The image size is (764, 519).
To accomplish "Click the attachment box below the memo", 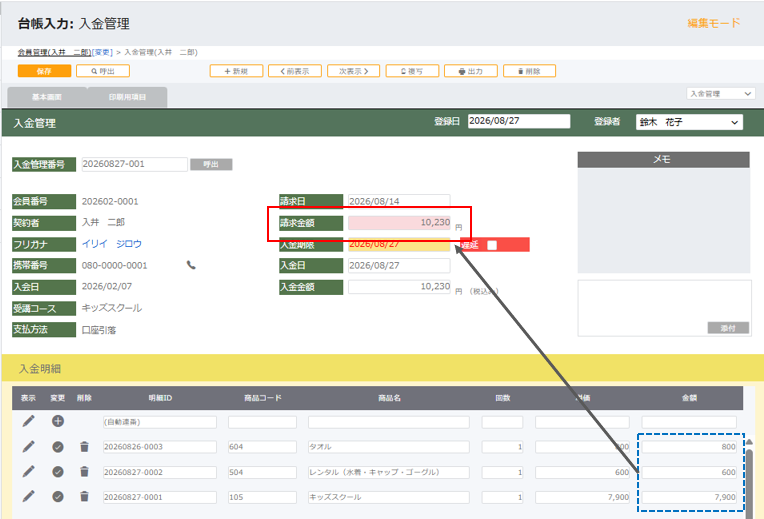I will pyautogui.click(x=665, y=308).
